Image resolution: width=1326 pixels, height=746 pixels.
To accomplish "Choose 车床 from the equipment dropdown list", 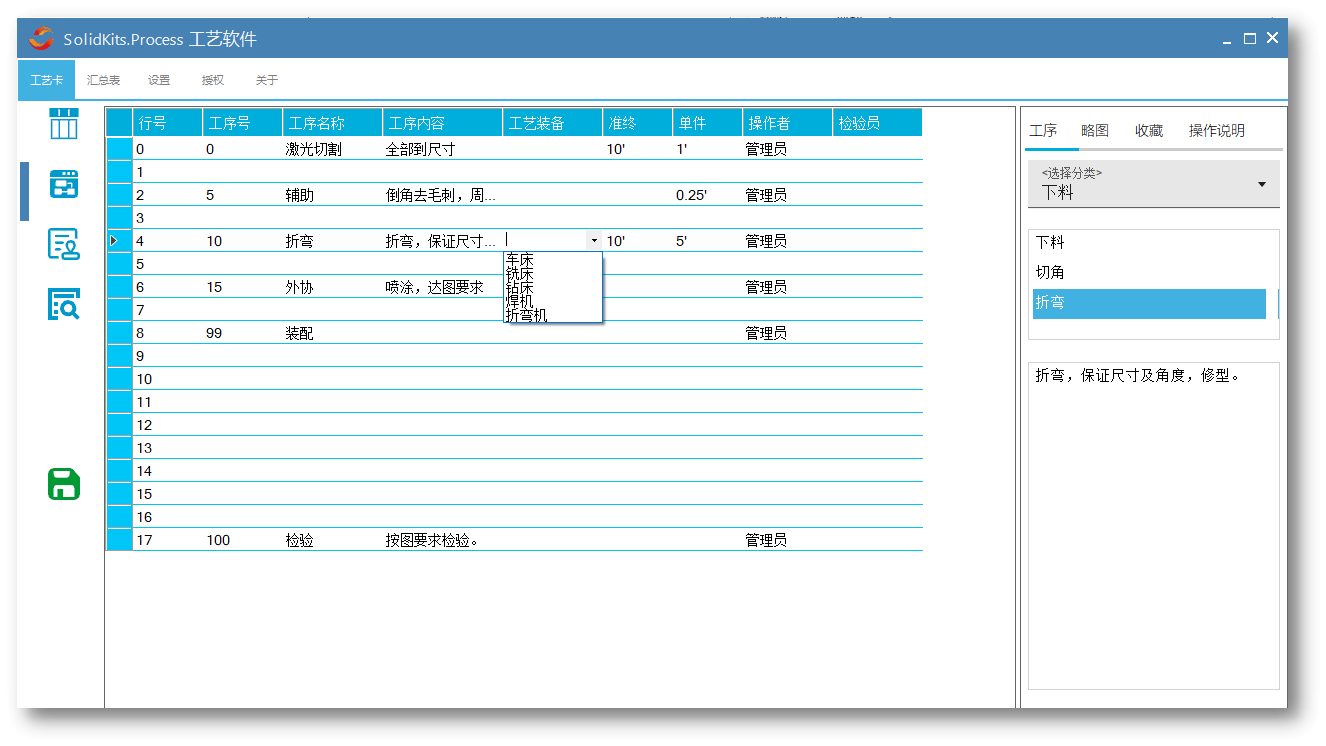I will click(x=520, y=259).
